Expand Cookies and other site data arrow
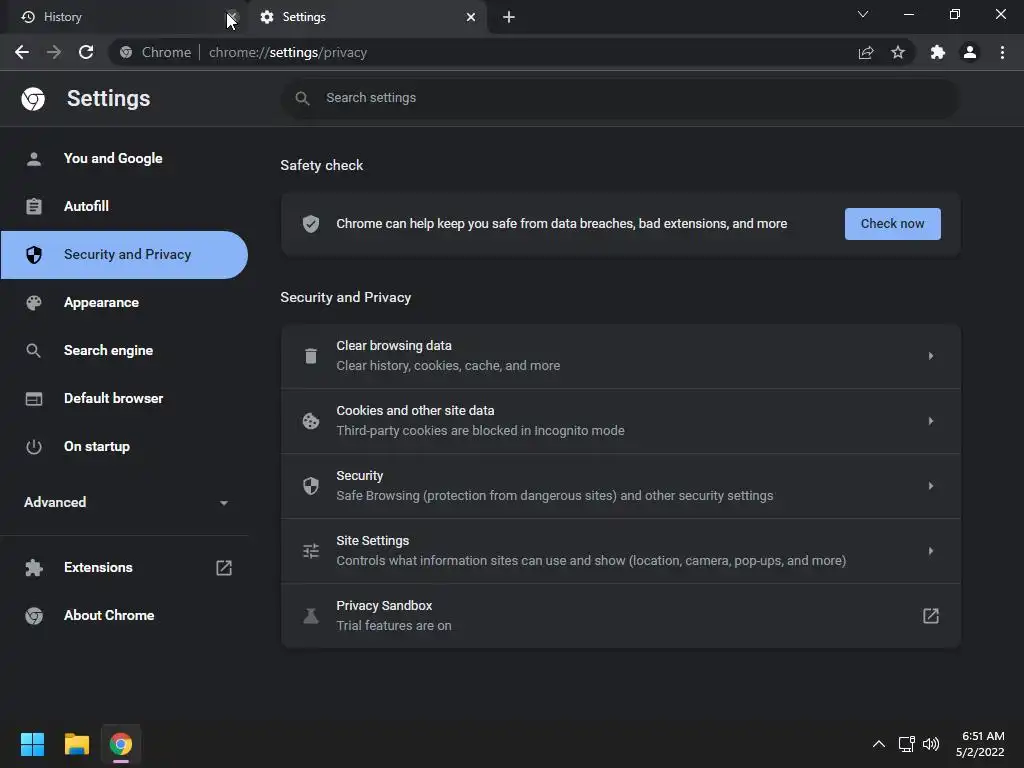This screenshot has height=768, width=1024. 931,421
